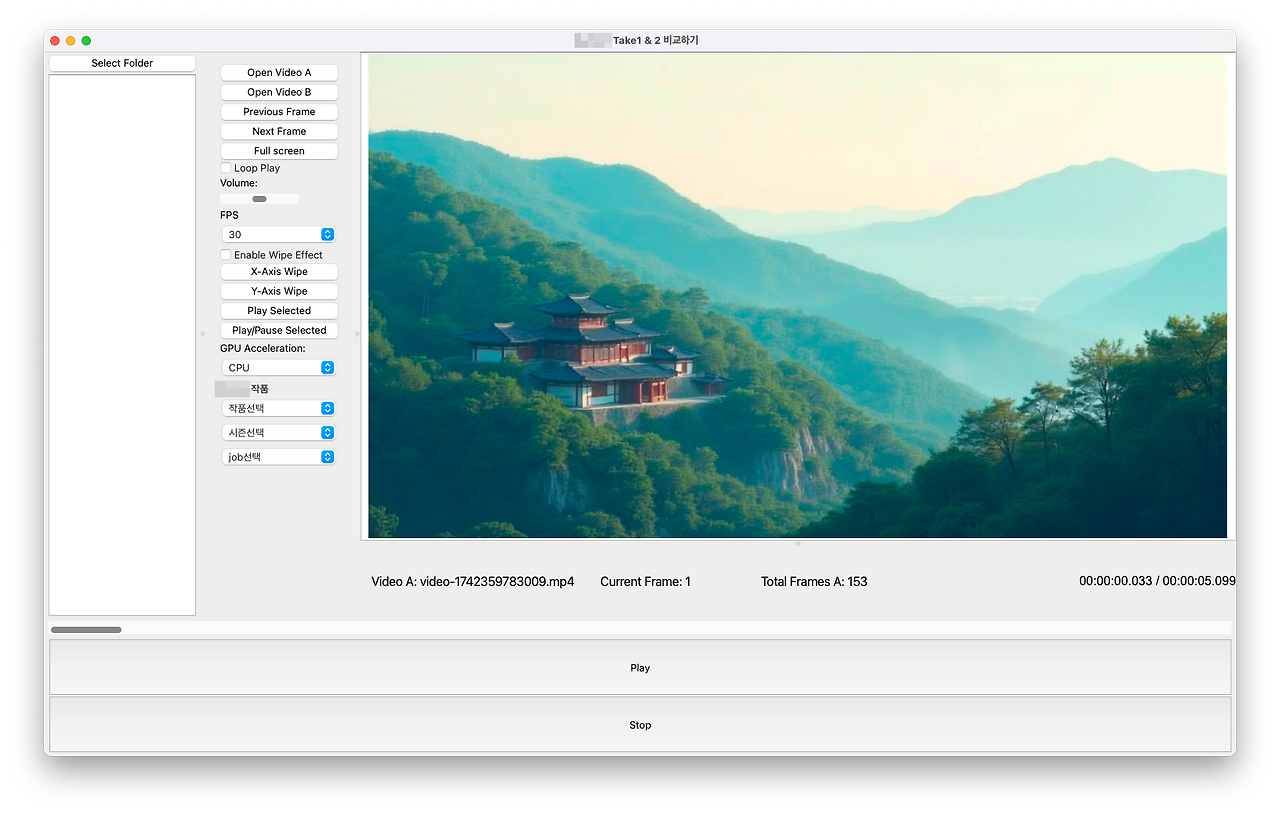The height and width of the screenshot is (814, 1280).
Task: Open the FPS dropdown showing 30
Action: tap(279, 234)
